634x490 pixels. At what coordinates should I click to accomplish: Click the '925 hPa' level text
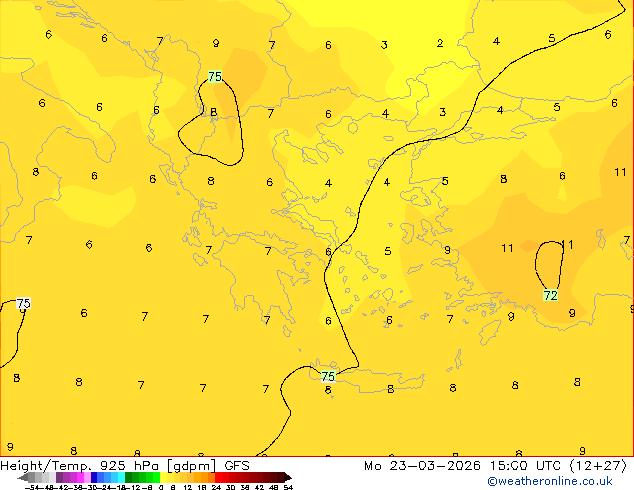point(129,466)
